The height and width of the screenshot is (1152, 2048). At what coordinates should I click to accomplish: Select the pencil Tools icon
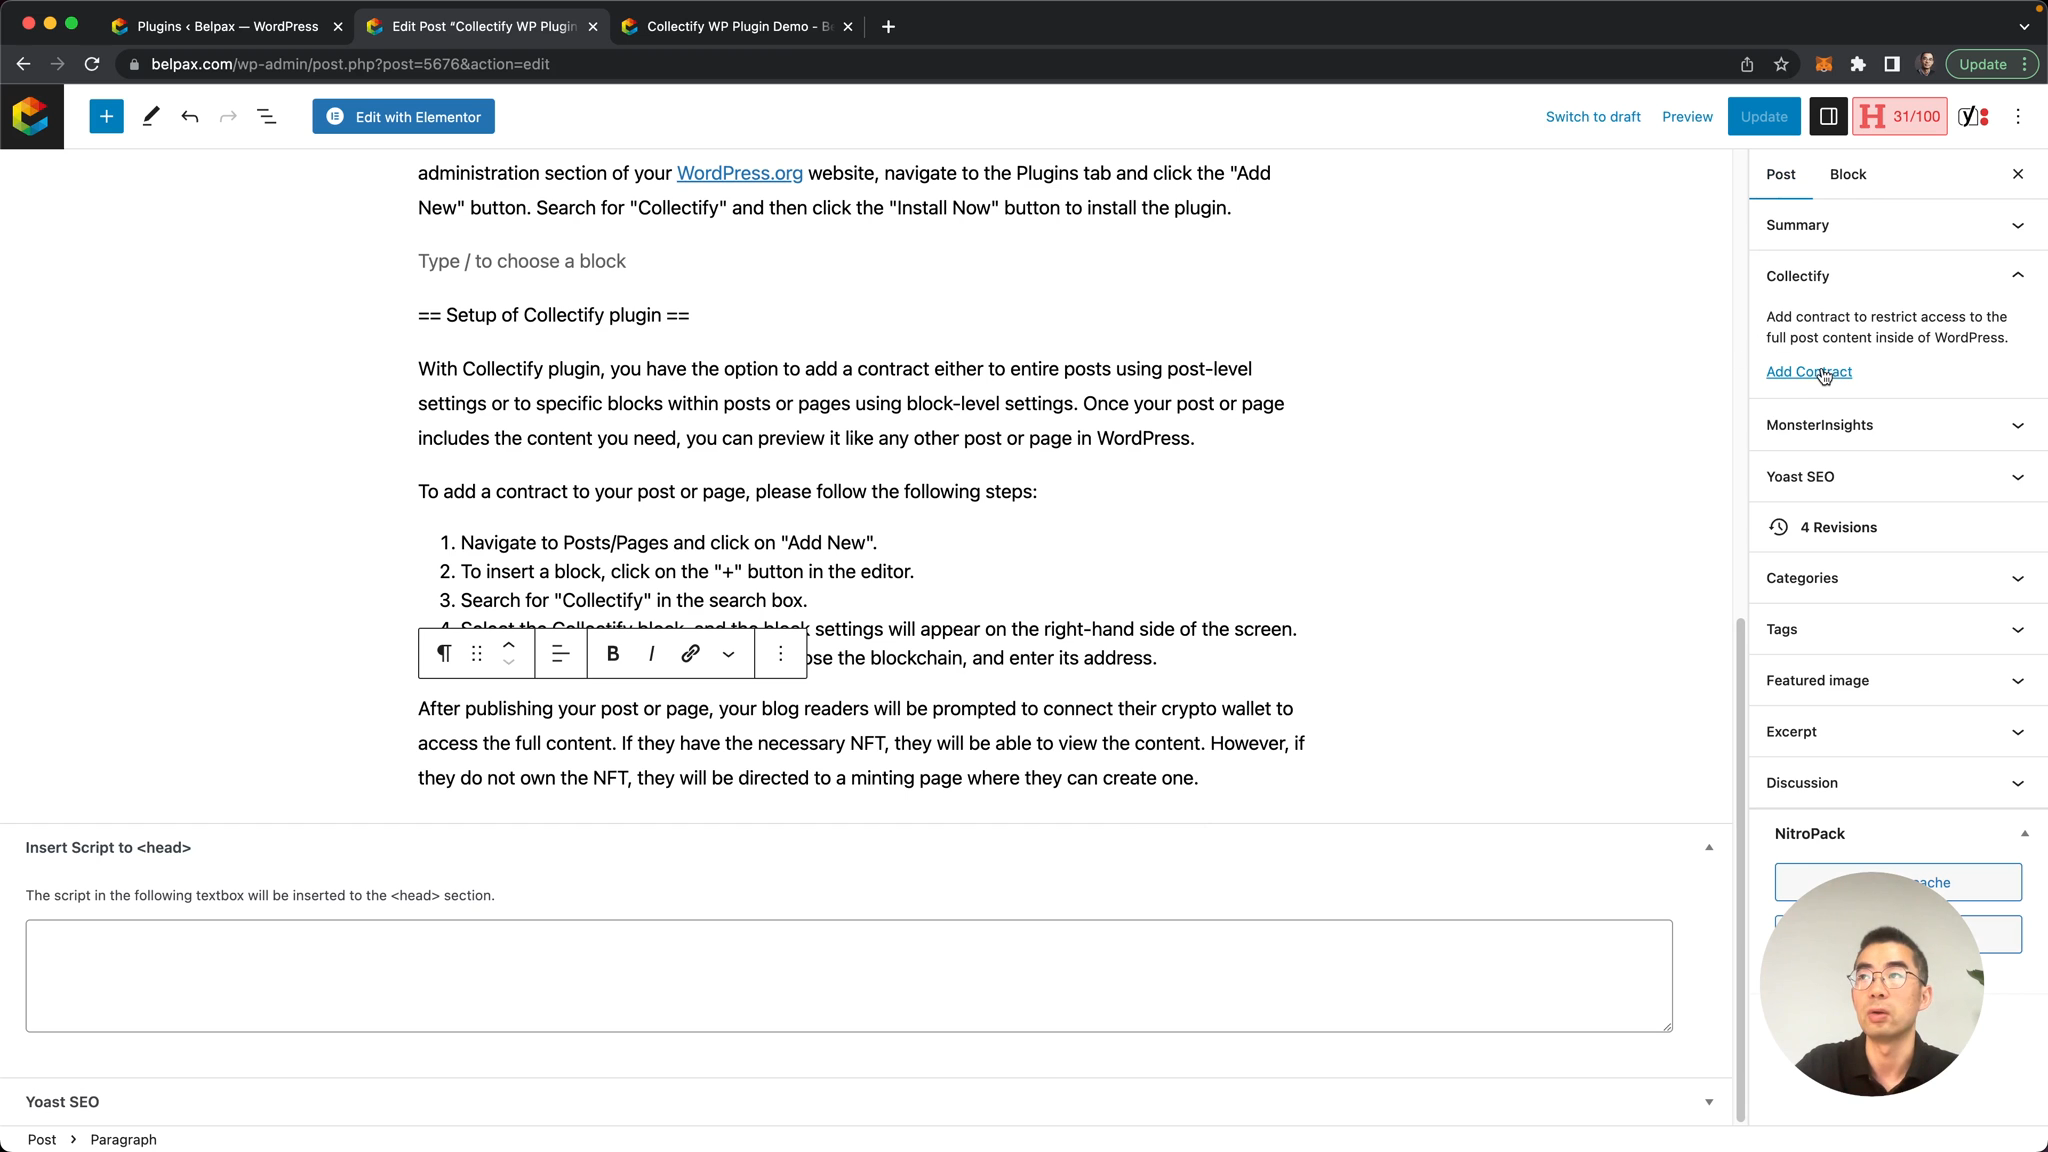pos(151,117)
